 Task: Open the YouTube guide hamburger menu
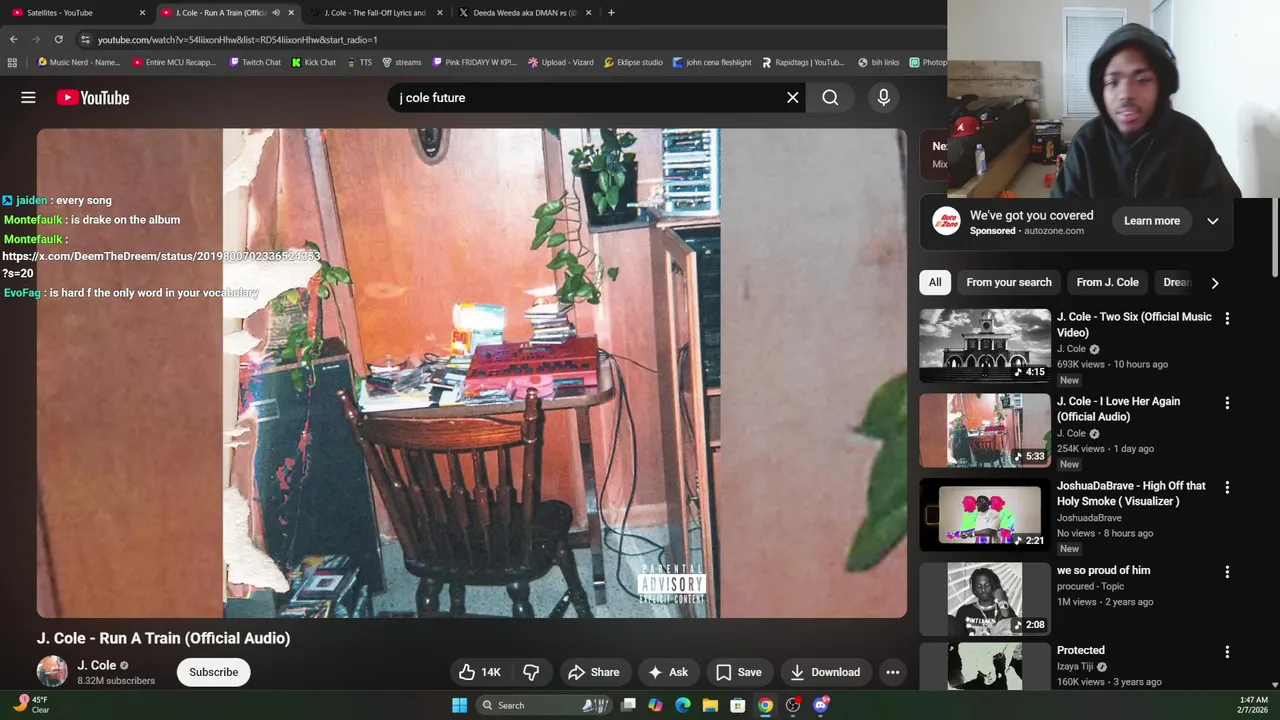point(28,97)
